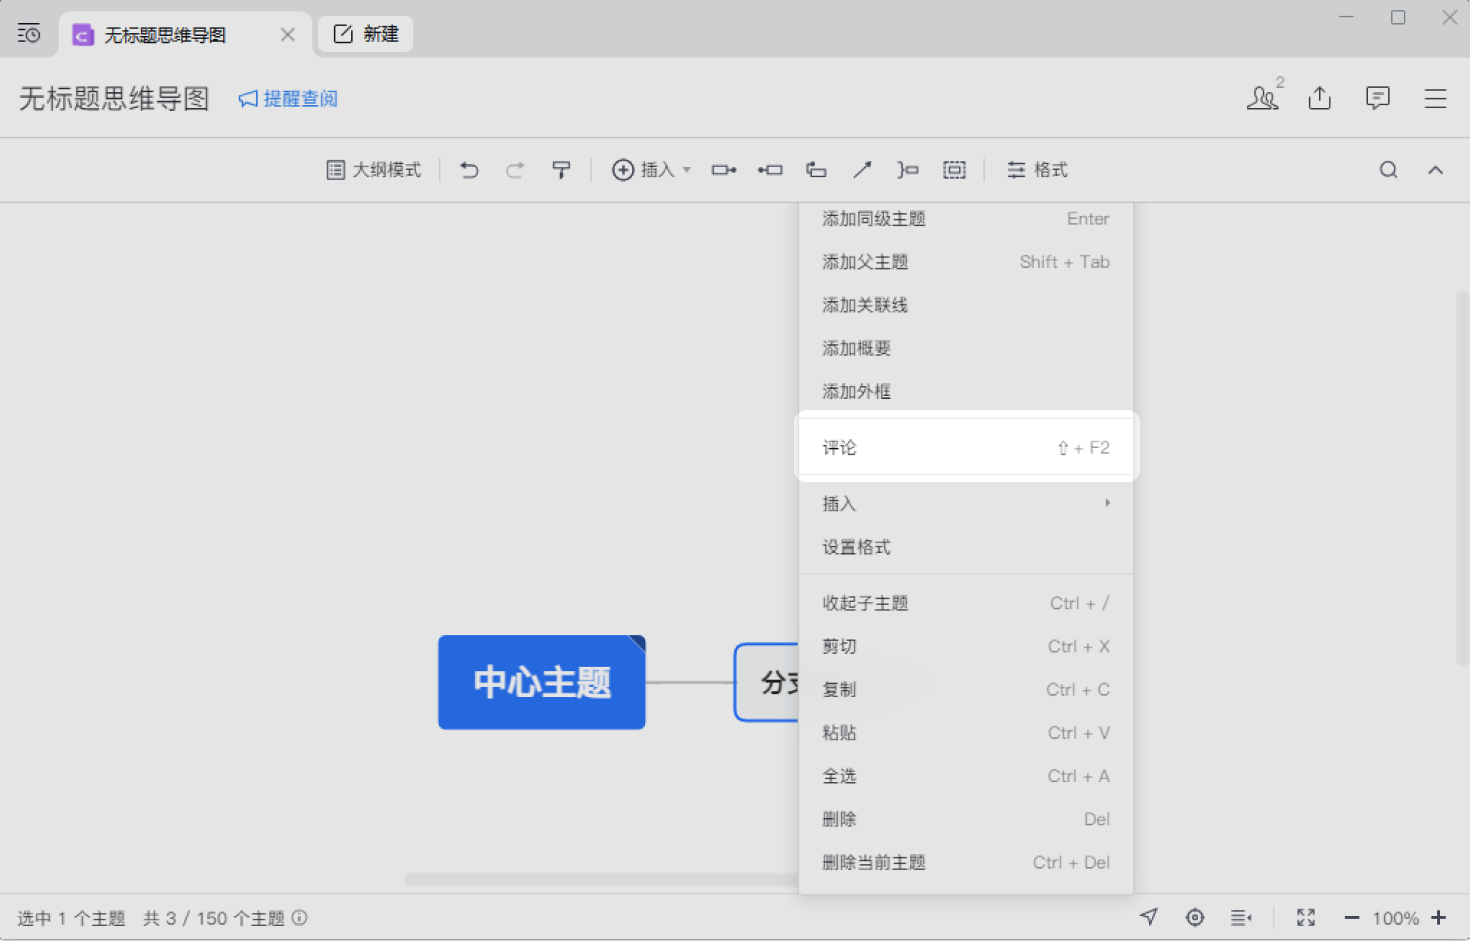Choose 设置格式 from the context menu
This screenshot has width=1470, height=941.
tap(966, 547)
